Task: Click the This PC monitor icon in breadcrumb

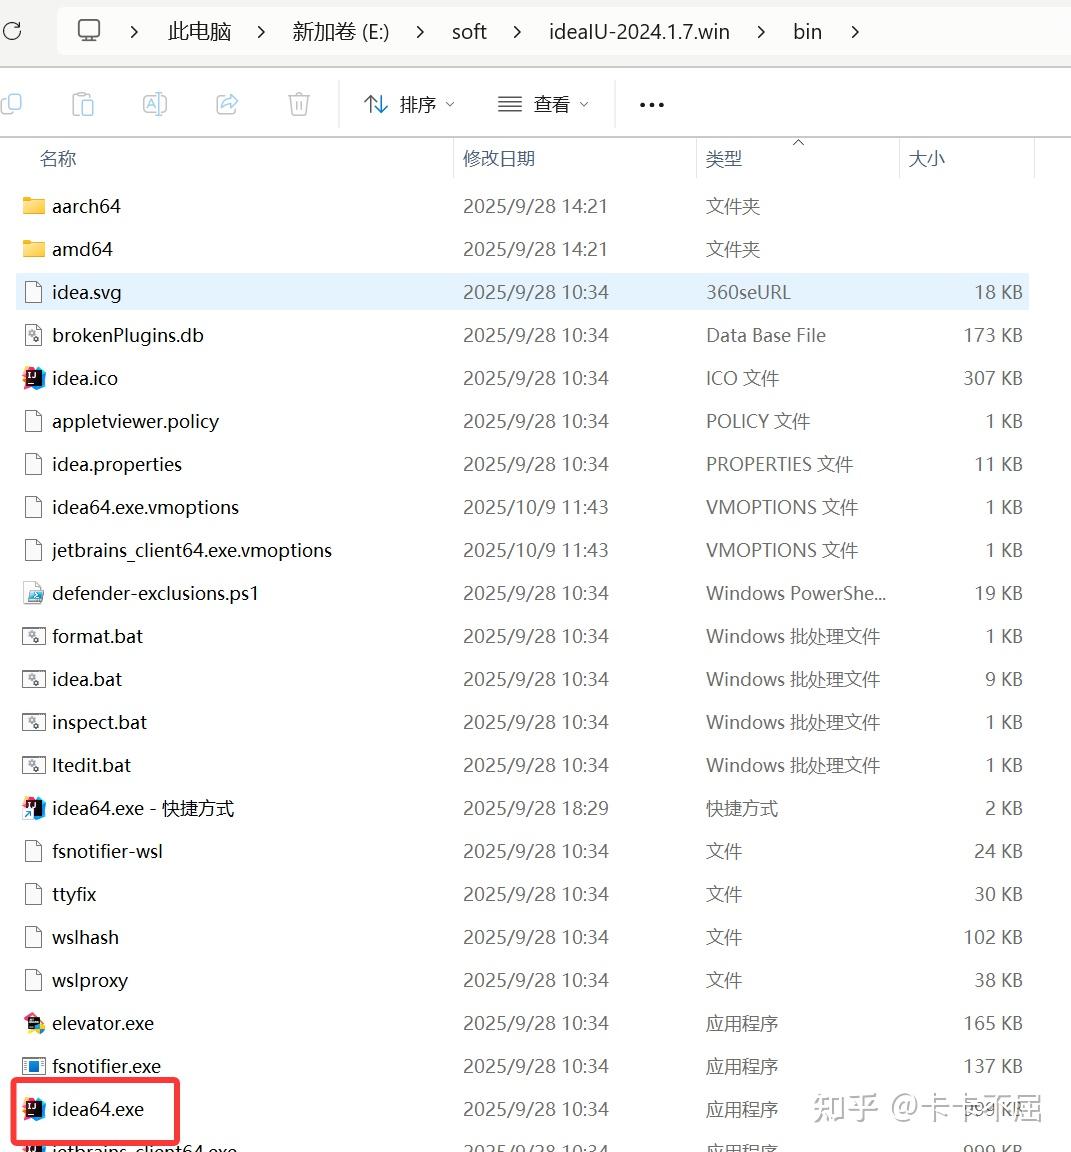Action: (89, 31)
